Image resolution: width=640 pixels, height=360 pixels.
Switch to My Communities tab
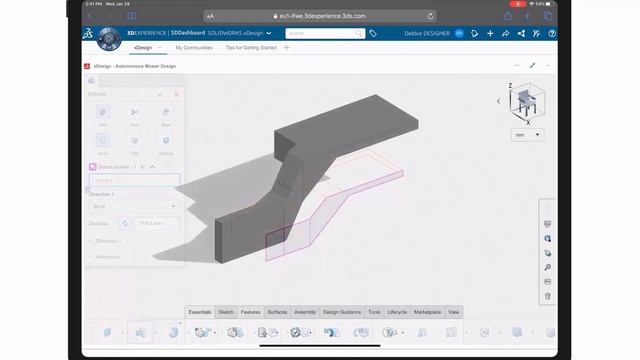tap(194, 48)
